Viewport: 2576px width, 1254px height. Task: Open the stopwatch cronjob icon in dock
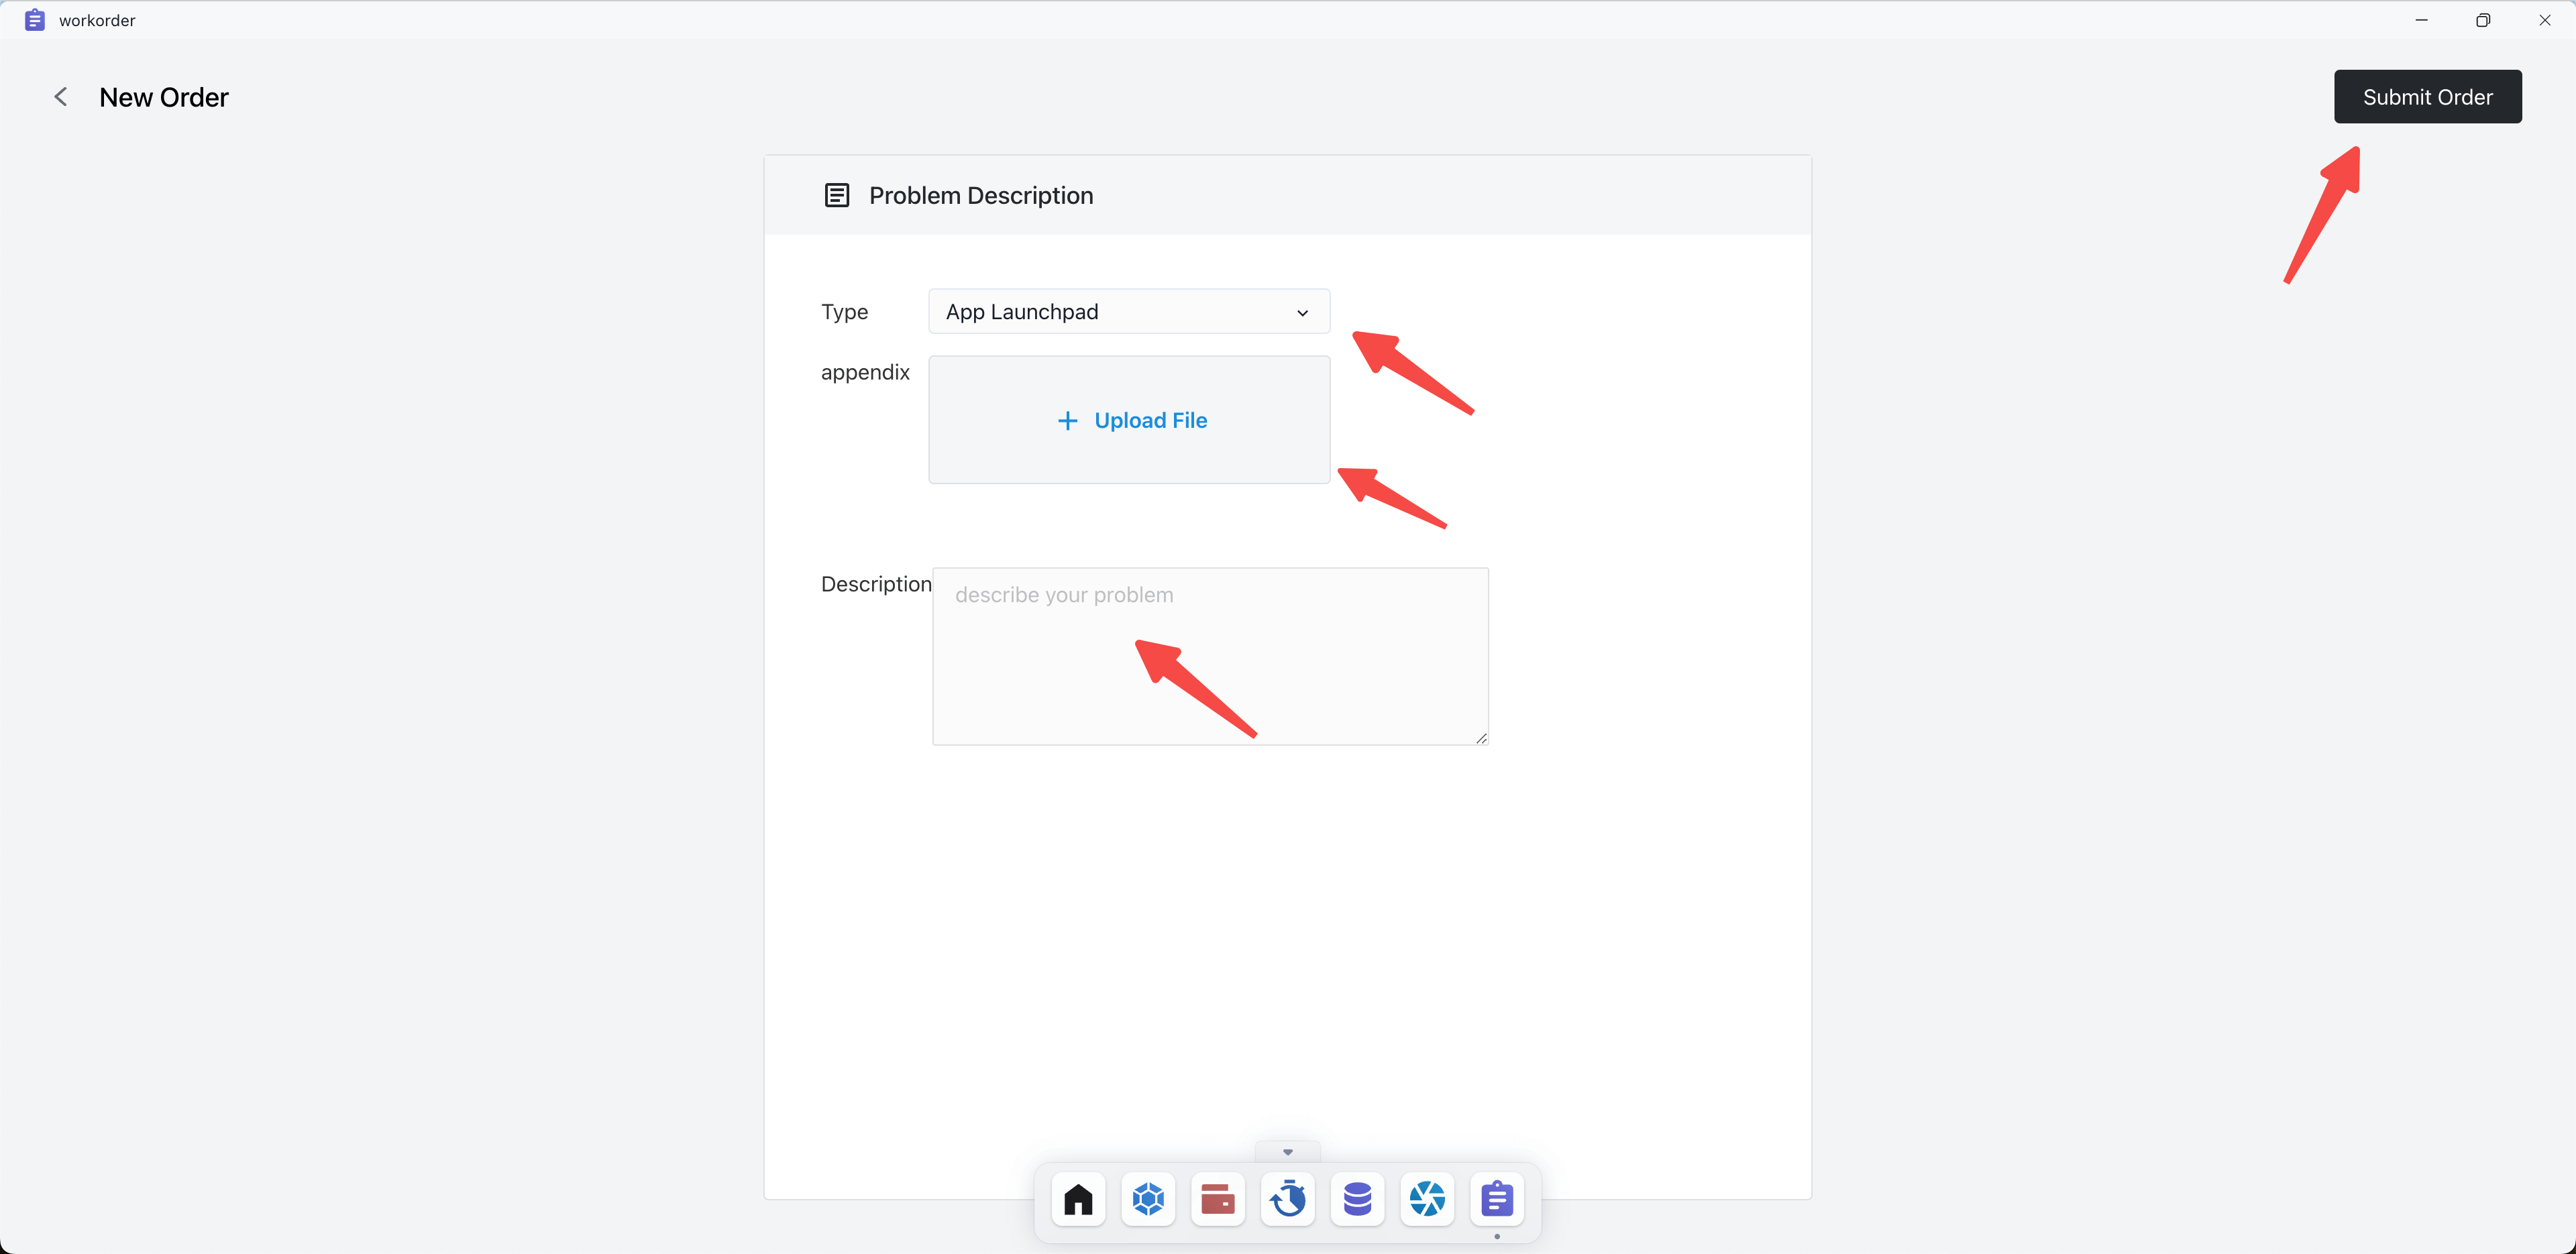(x=1288, y=1198)
